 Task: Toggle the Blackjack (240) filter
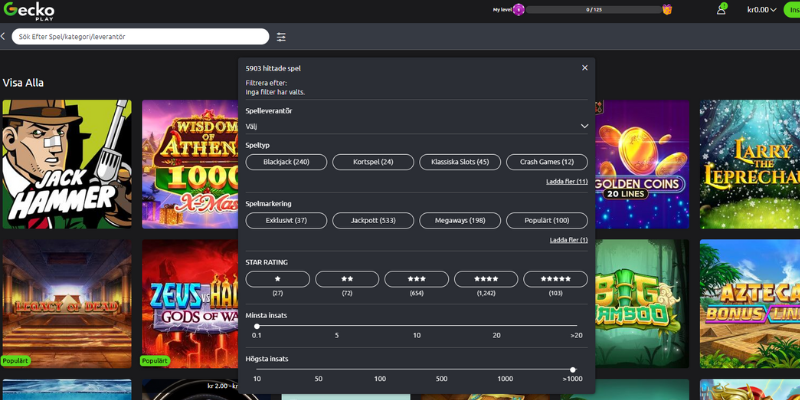pyautogui.click(x=286, y=162)
